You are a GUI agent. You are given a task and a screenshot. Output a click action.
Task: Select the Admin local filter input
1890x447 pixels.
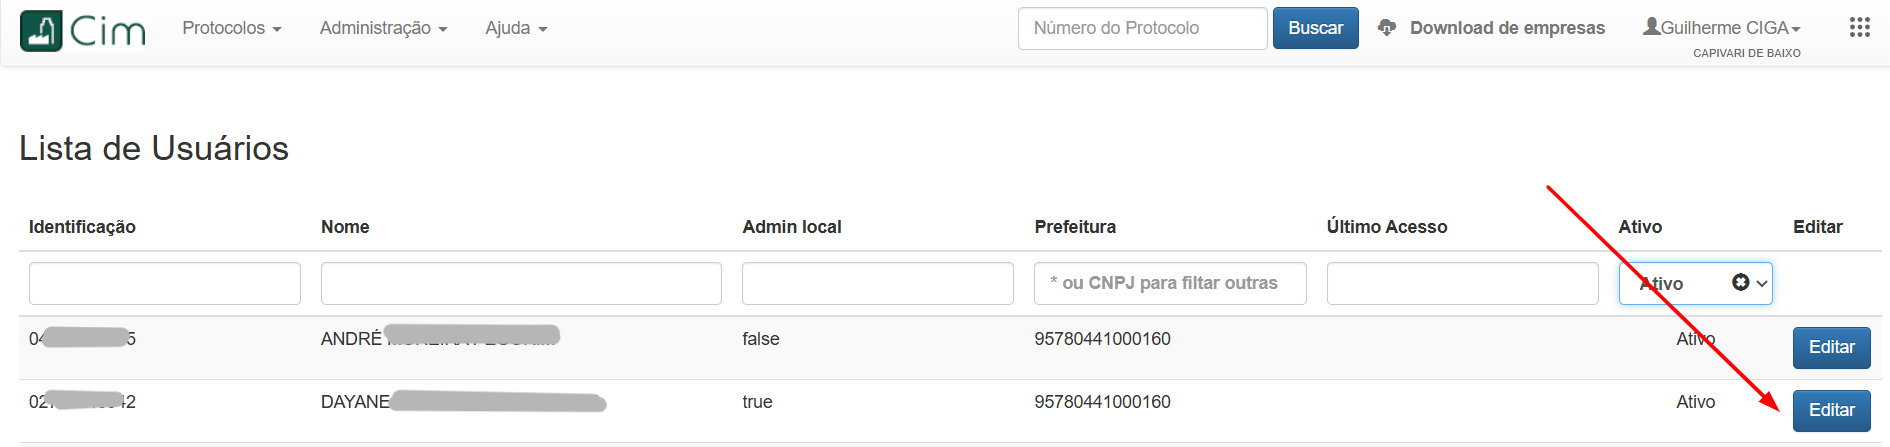click(877, 283)
